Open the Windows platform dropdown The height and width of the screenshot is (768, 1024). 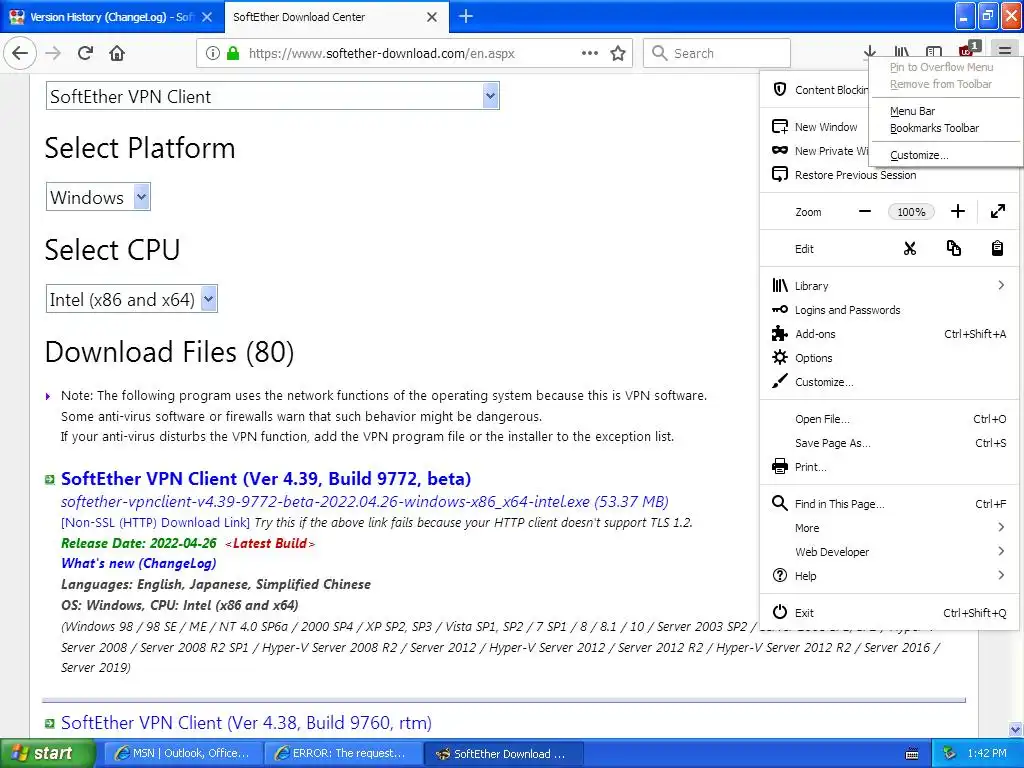98,197
